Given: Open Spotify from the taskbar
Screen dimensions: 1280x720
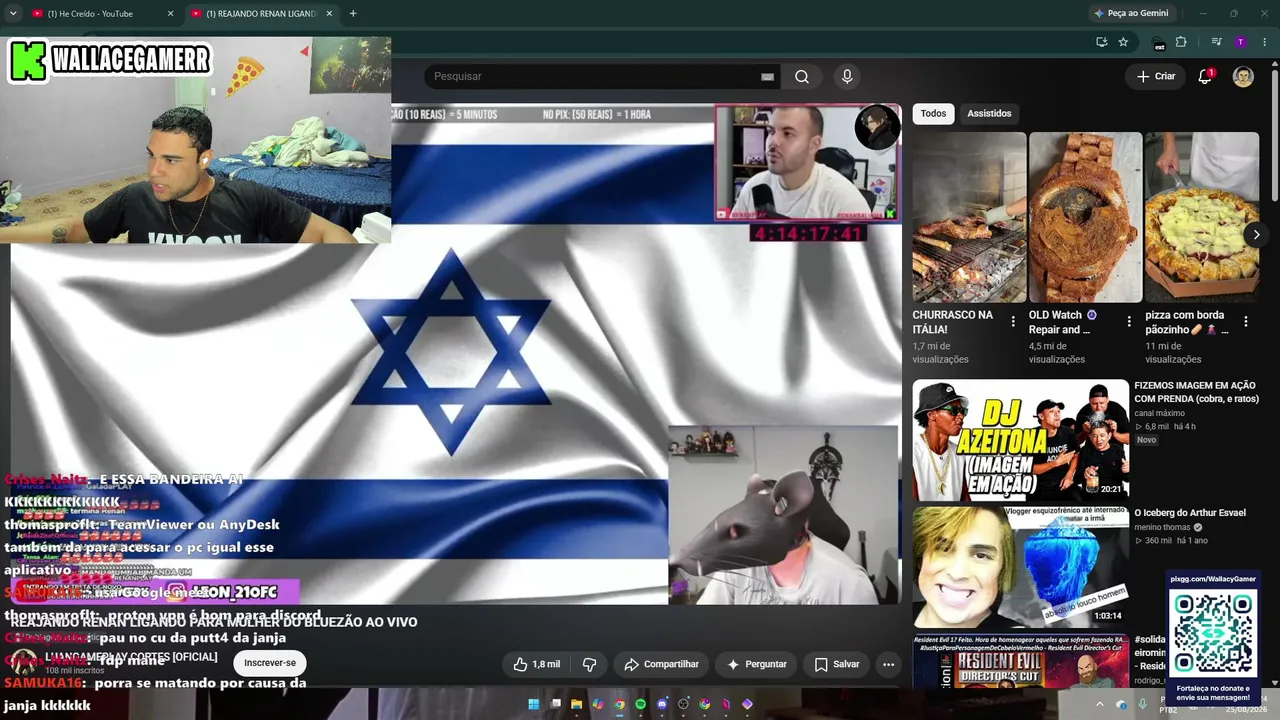Looking at the screenshot, I should (641, 704).
